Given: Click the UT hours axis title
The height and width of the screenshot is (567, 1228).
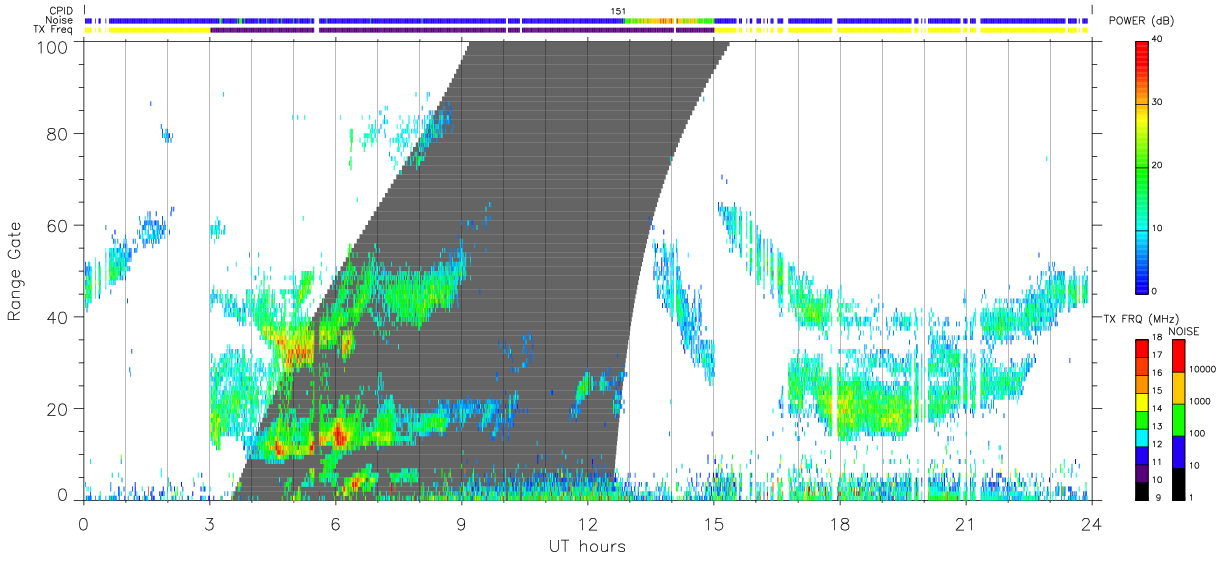Looking at the screenshot, I should coord(587,546).
